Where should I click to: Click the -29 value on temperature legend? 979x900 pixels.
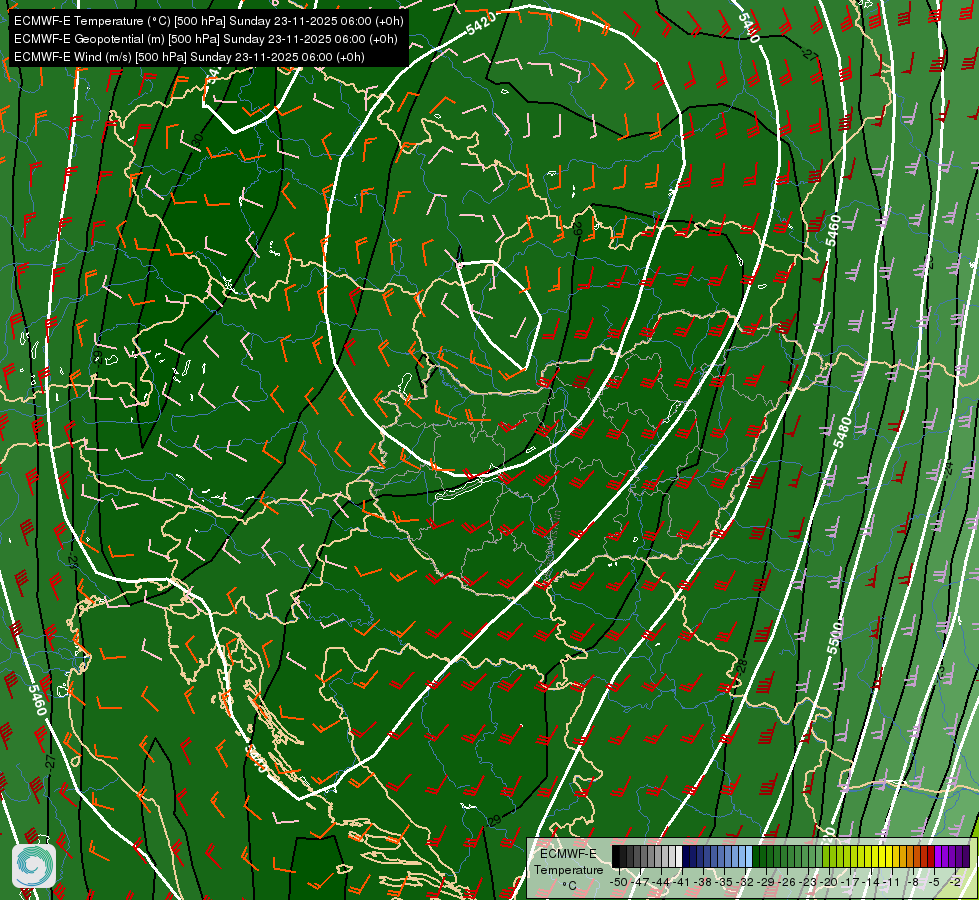point(767,882)
